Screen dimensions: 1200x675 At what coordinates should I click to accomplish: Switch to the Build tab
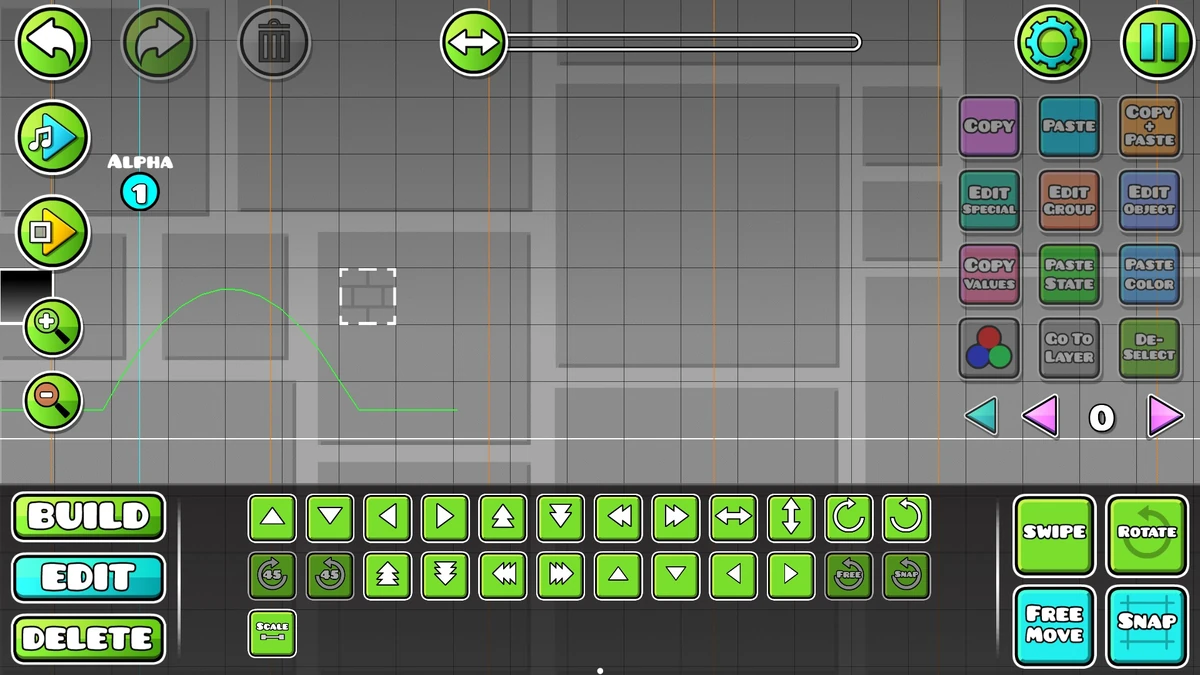click(88, 517)
